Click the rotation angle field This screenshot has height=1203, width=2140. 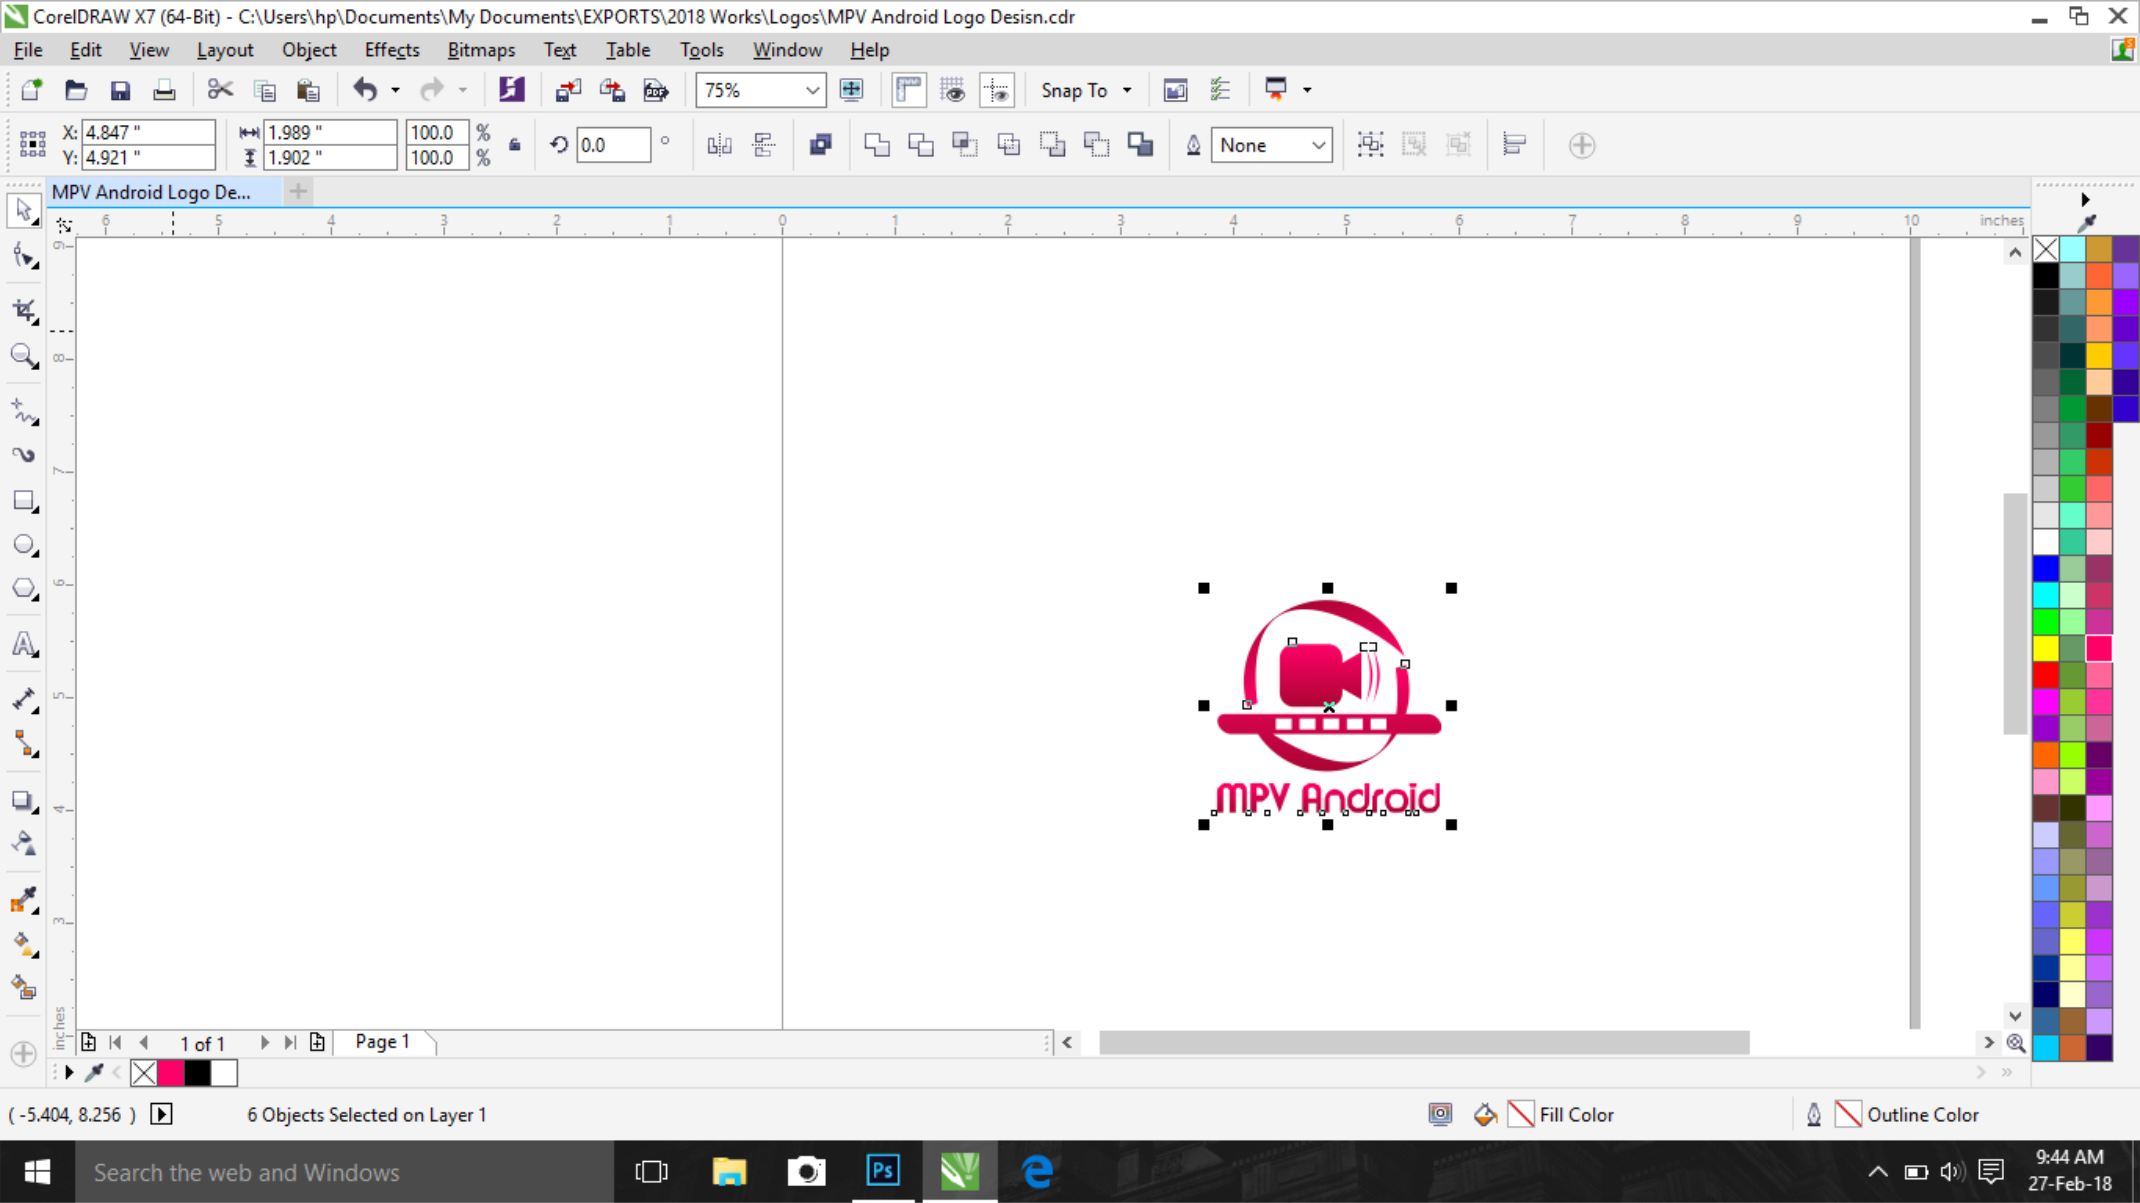[x=612, y=145]
